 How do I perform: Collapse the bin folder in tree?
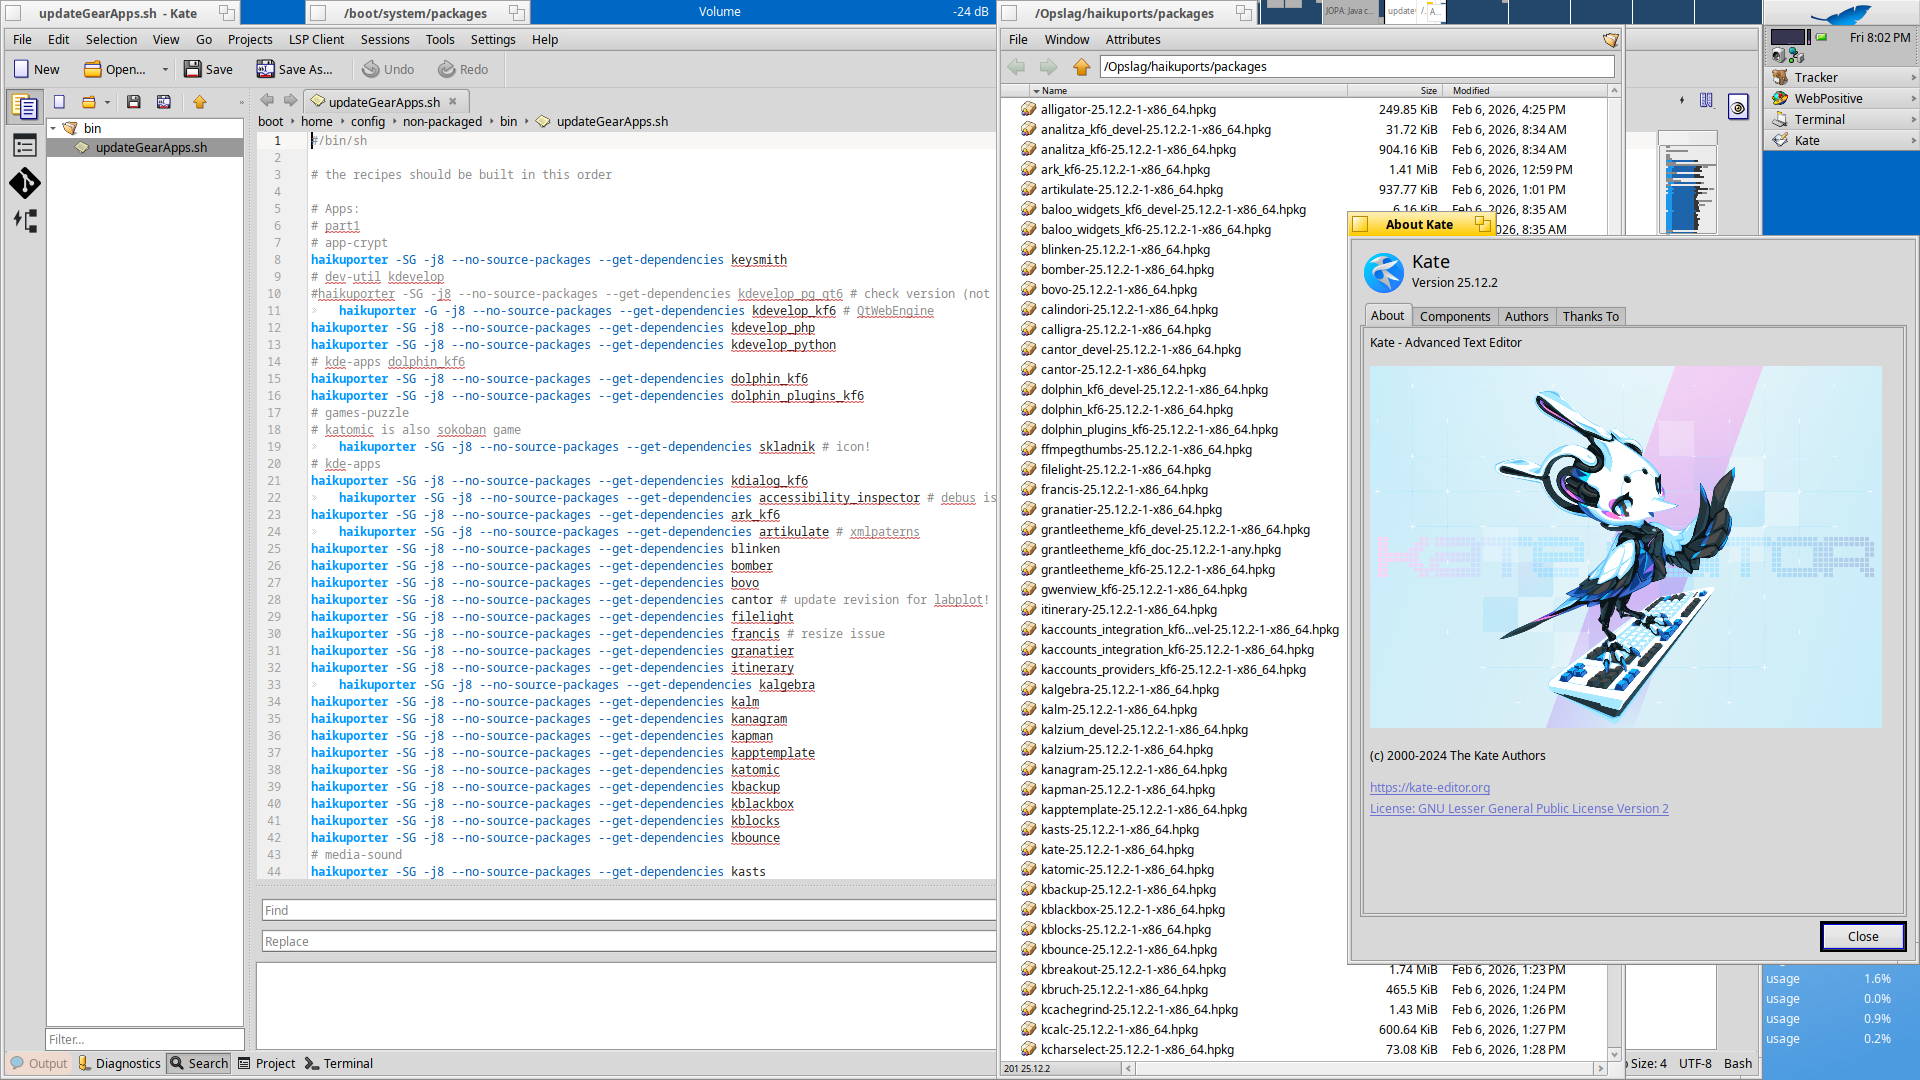[54, 128]
